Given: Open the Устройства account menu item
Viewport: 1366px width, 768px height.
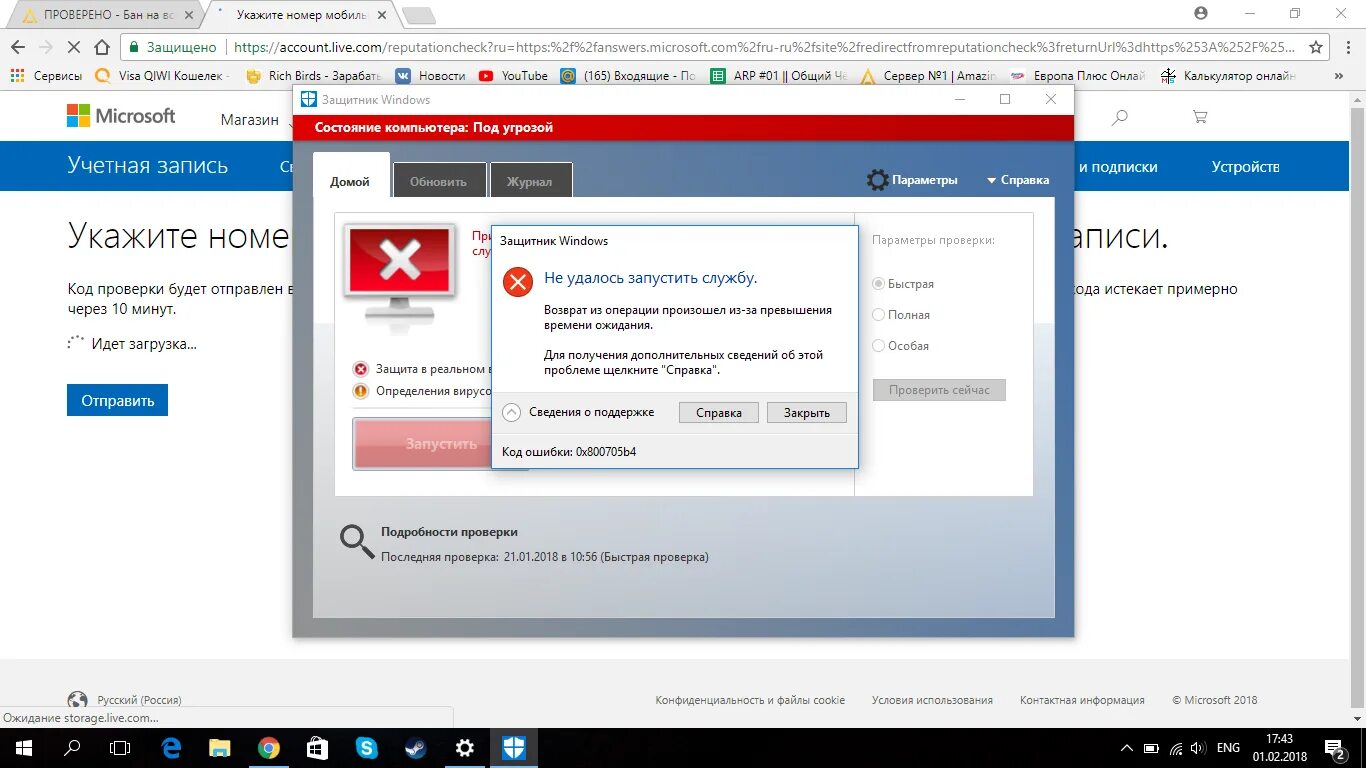Looking at the screenshot, I should pos(1245,167).
